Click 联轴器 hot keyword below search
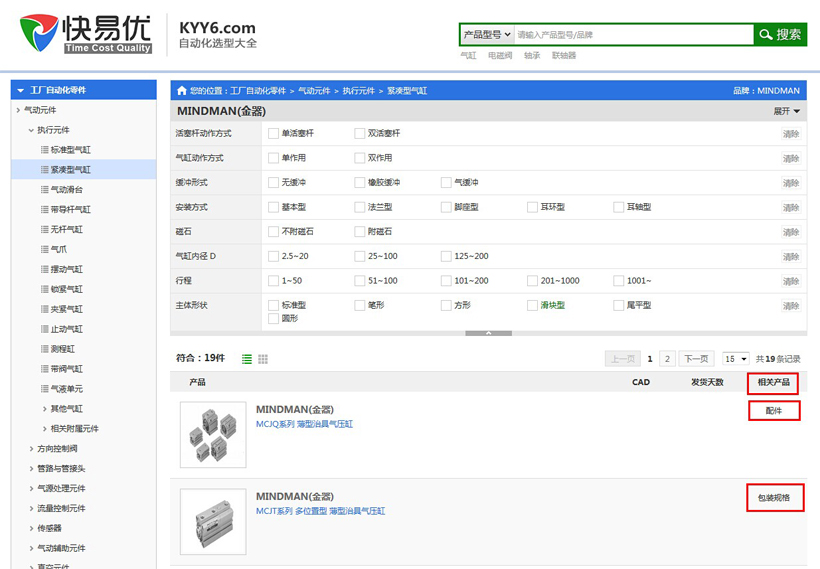This screenshot has width=820, height=569. tap(564, 55)
